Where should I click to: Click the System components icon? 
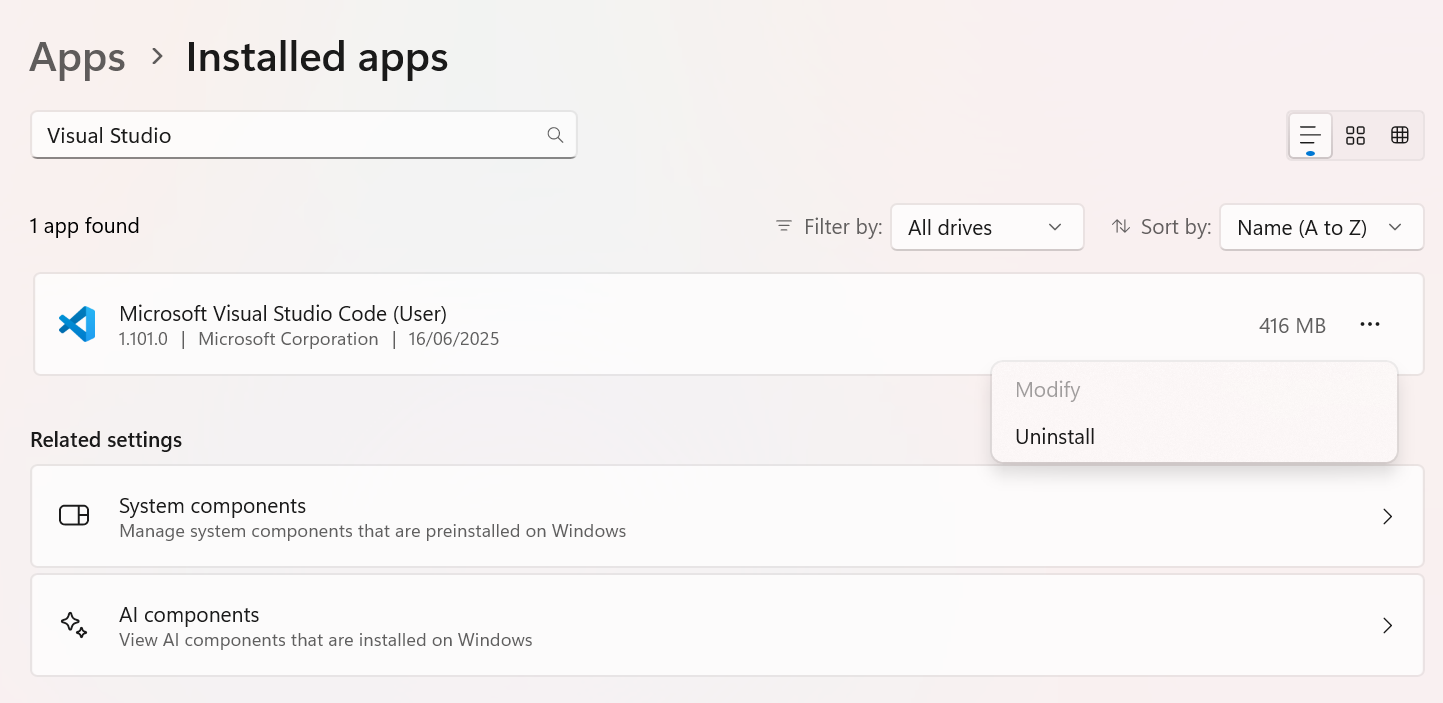(x=74, y=515)
